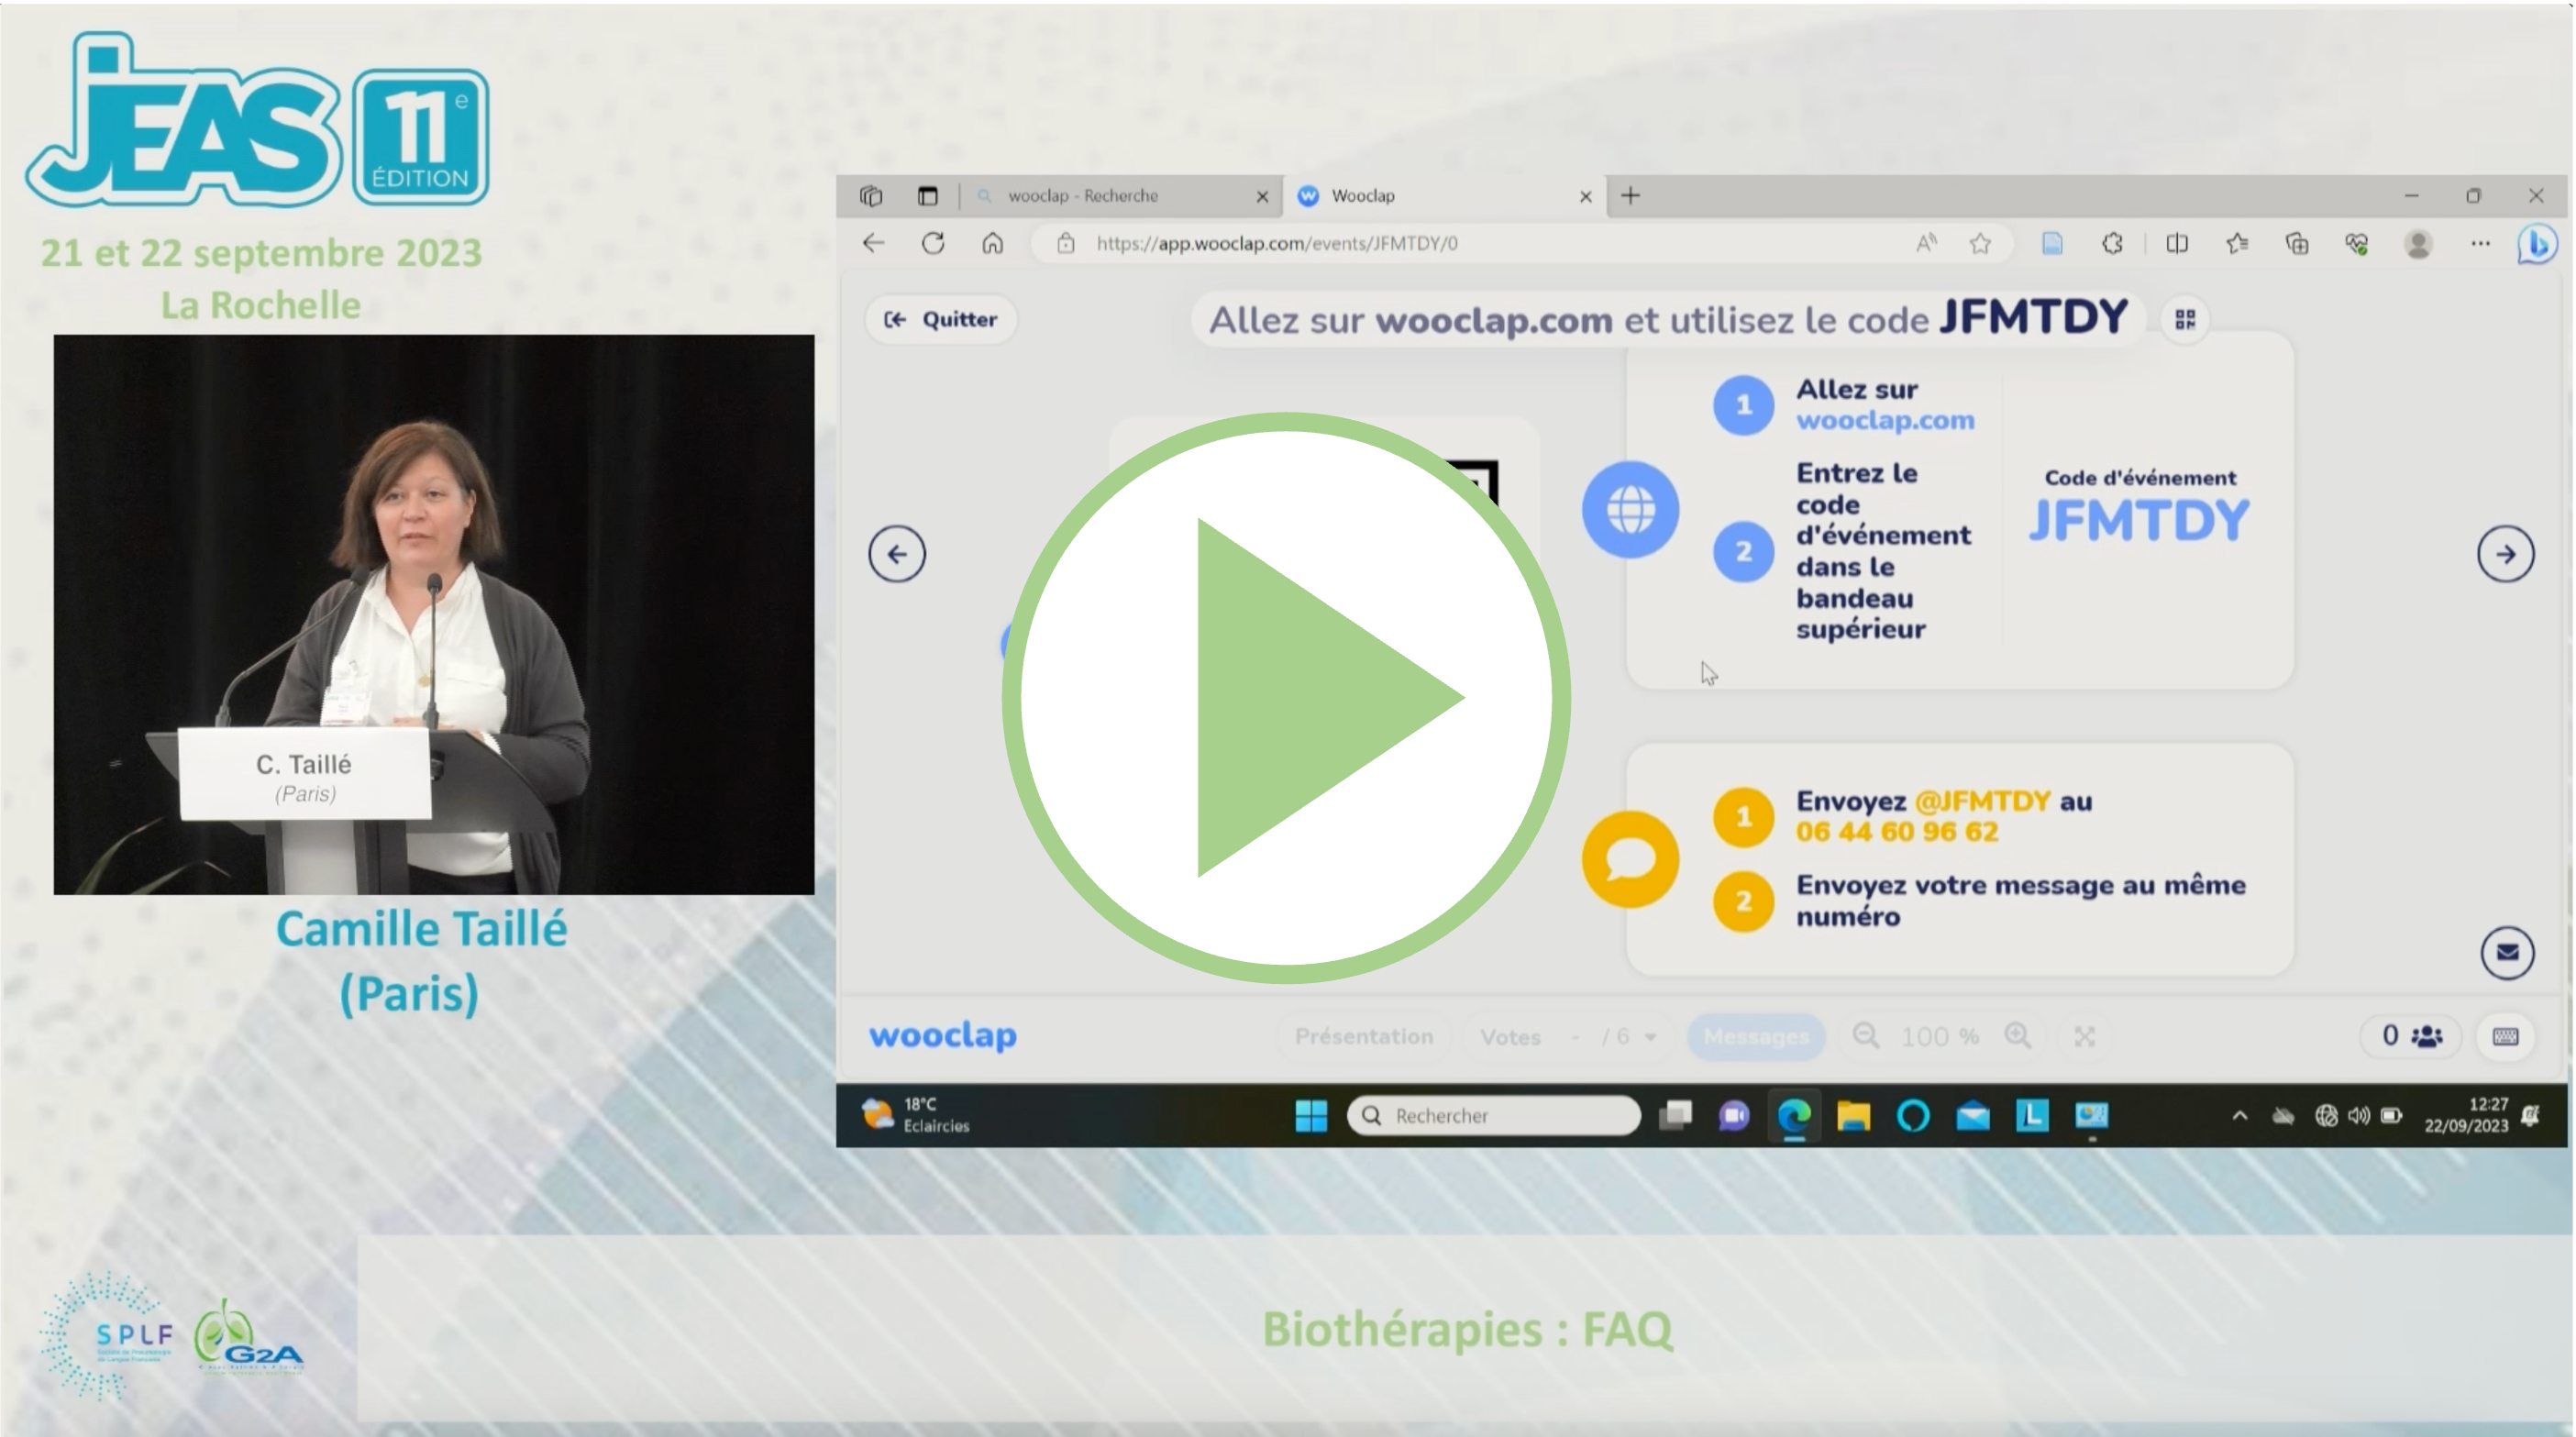Screen dimensions: 2576x1437
Task: Click the site lock info icon
Action: click(x=1066, y=243)
